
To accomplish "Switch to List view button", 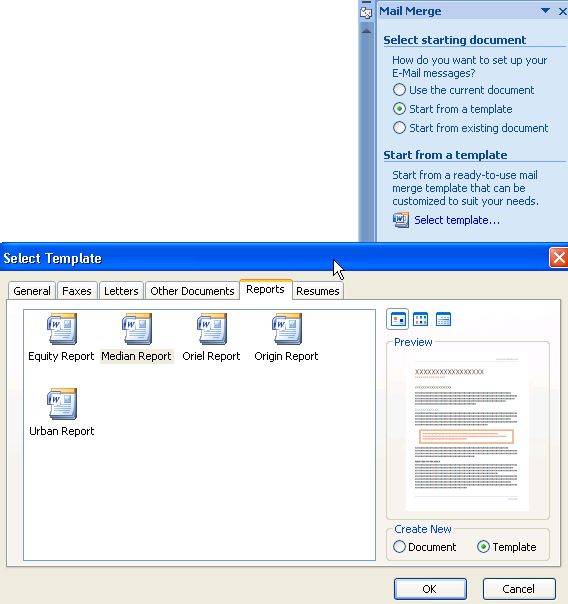I will 420,319.
